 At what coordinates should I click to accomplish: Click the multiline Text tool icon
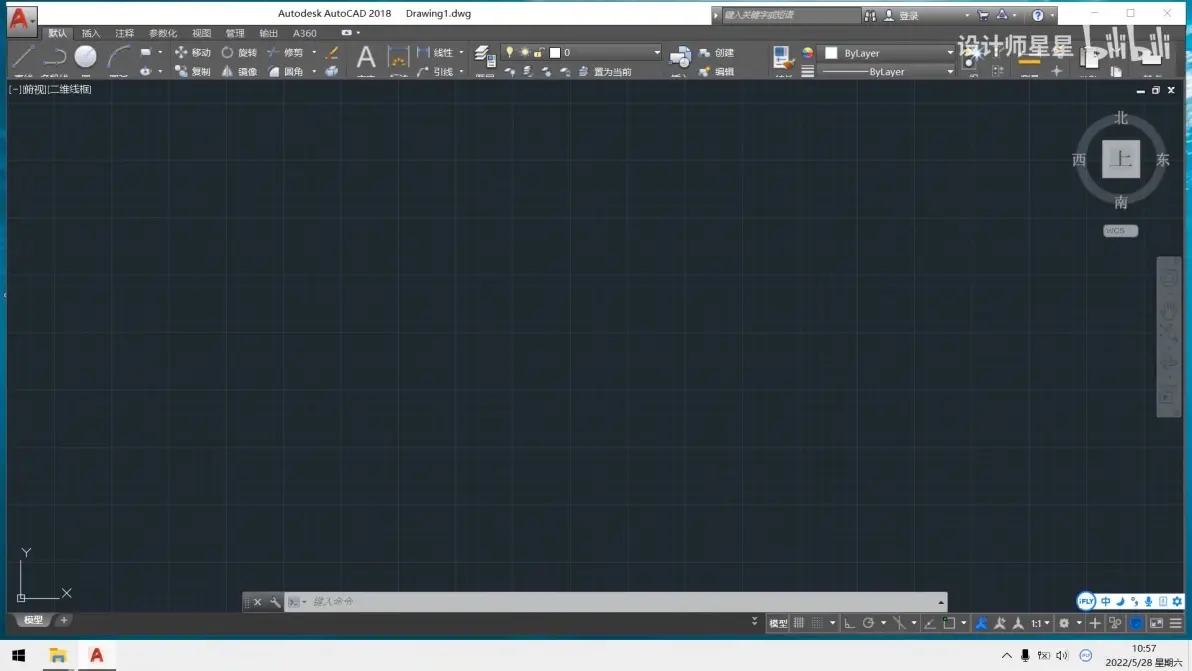click(x=366, y=58)
